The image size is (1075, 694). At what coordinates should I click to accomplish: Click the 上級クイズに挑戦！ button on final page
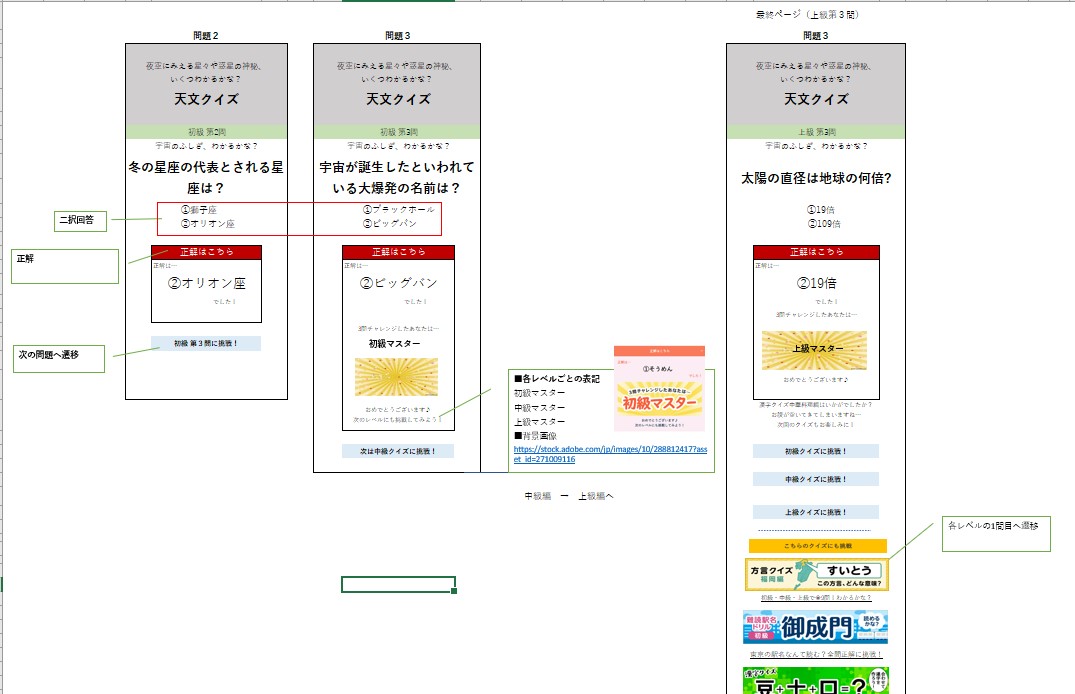click(x=815, y=511)
